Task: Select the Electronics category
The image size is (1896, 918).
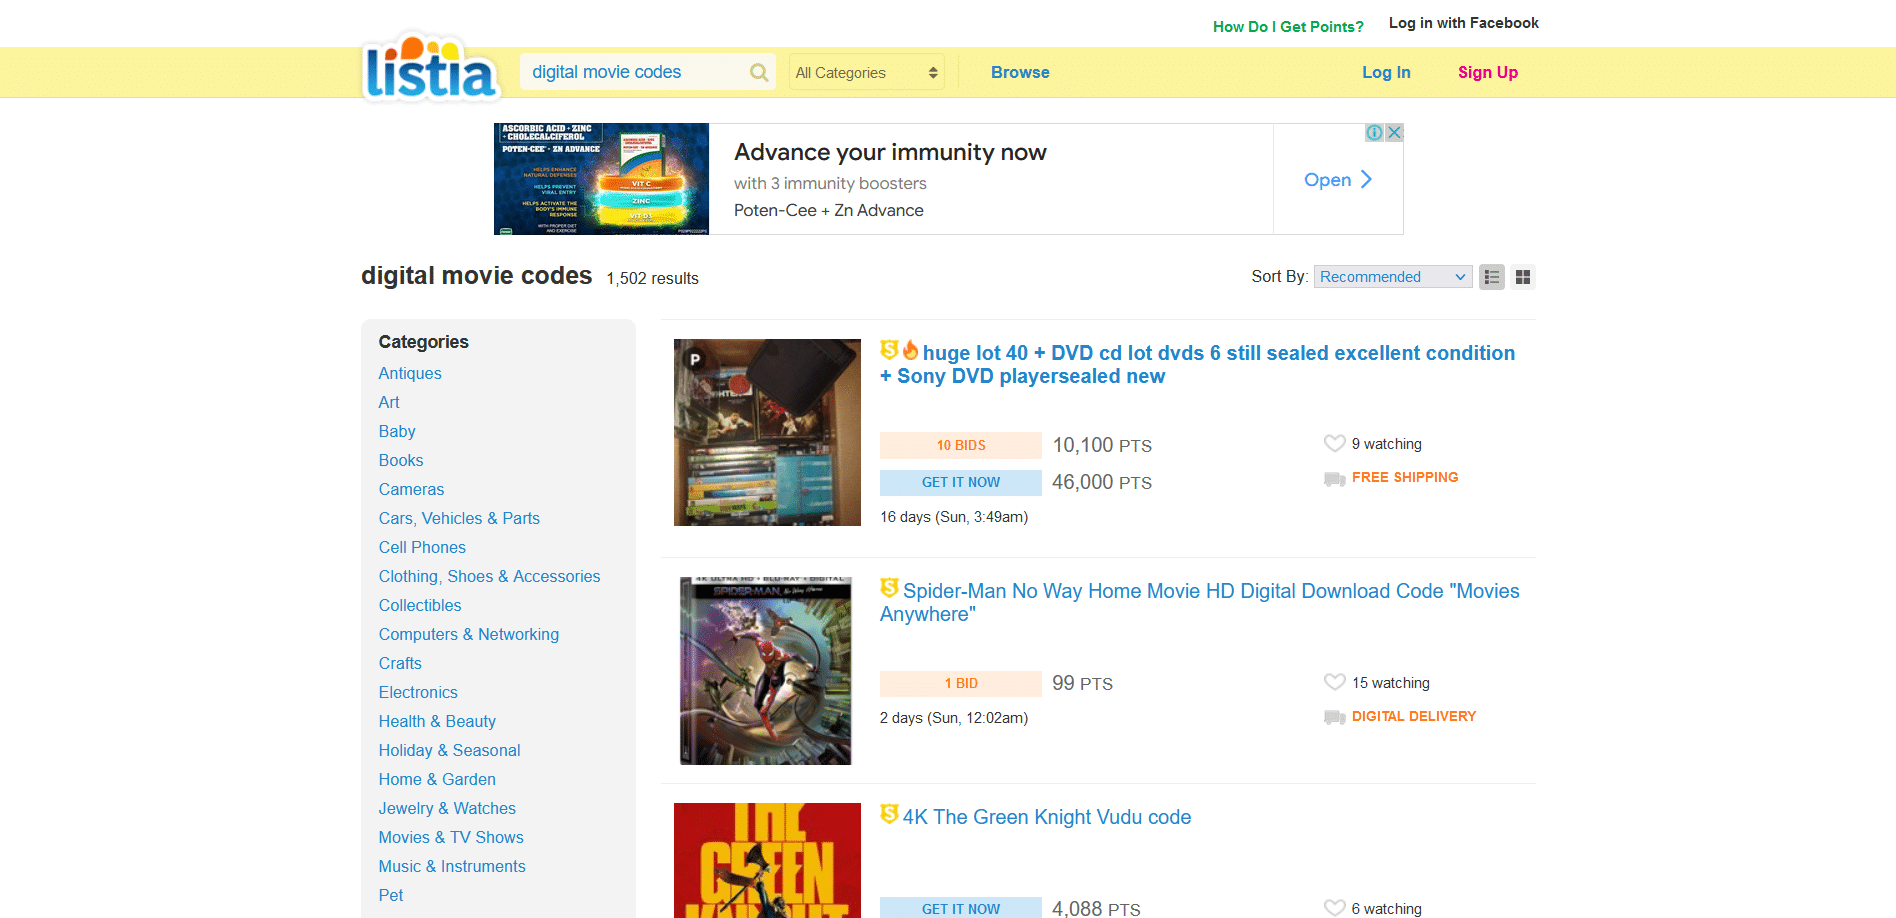Action: tap(418, 692)
